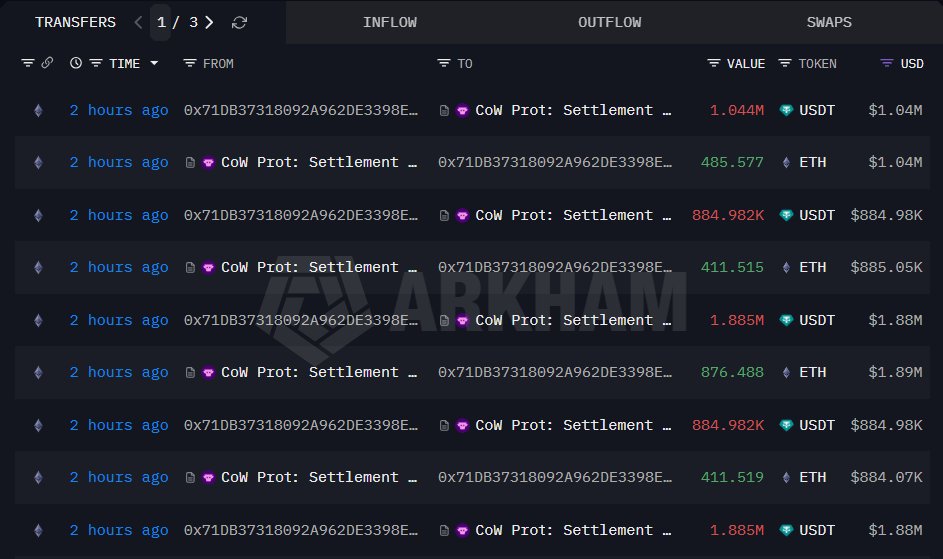This screenshot has height=559, width=943.
Task: Open the chain filter icon in the header
Action: tap(28, 63)
